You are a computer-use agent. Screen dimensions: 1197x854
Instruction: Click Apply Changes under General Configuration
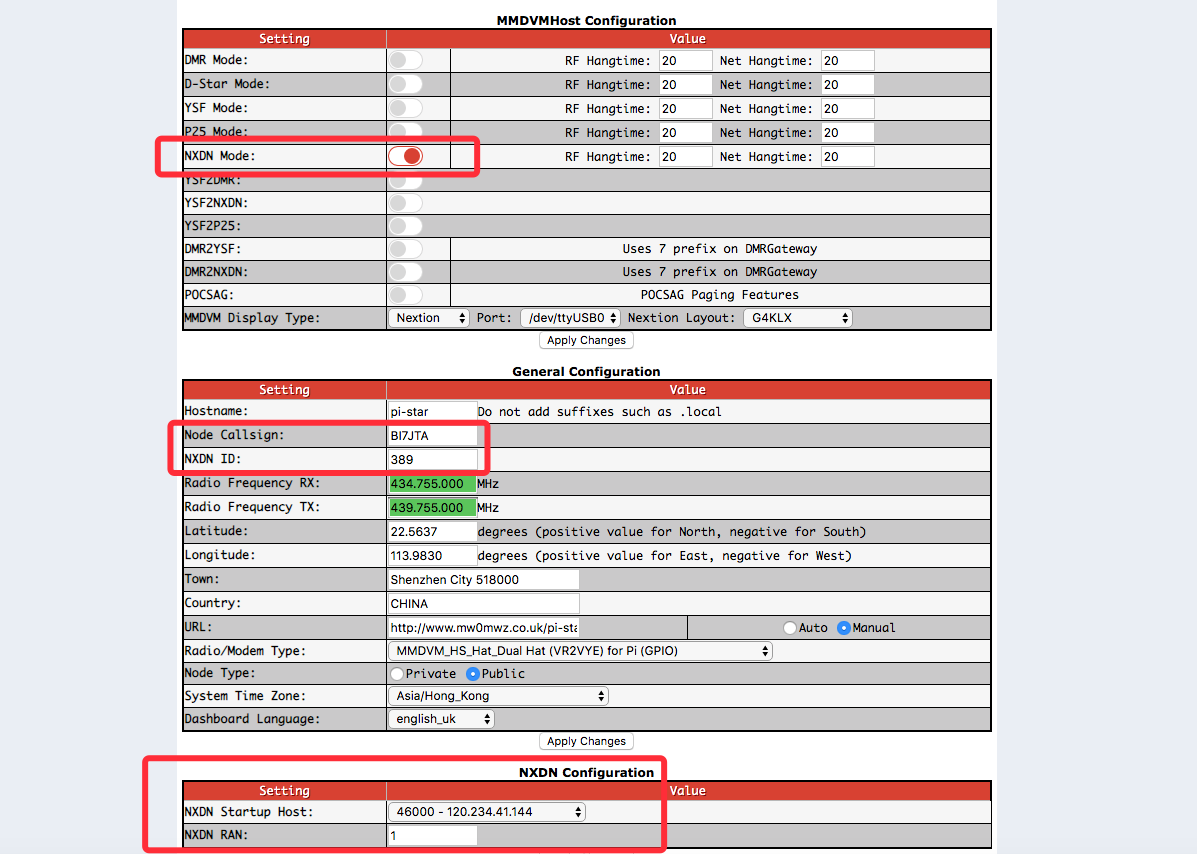coord(586,741)
